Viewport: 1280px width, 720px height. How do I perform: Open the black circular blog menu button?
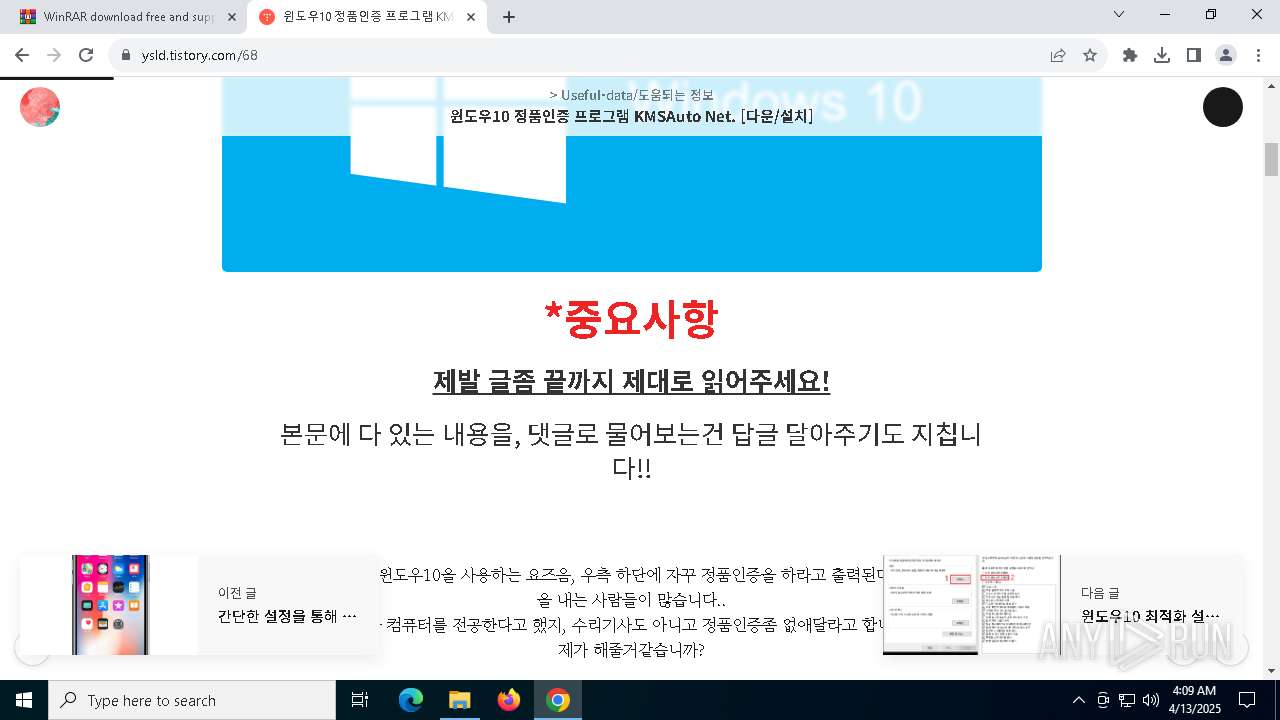click(1222, 107)
